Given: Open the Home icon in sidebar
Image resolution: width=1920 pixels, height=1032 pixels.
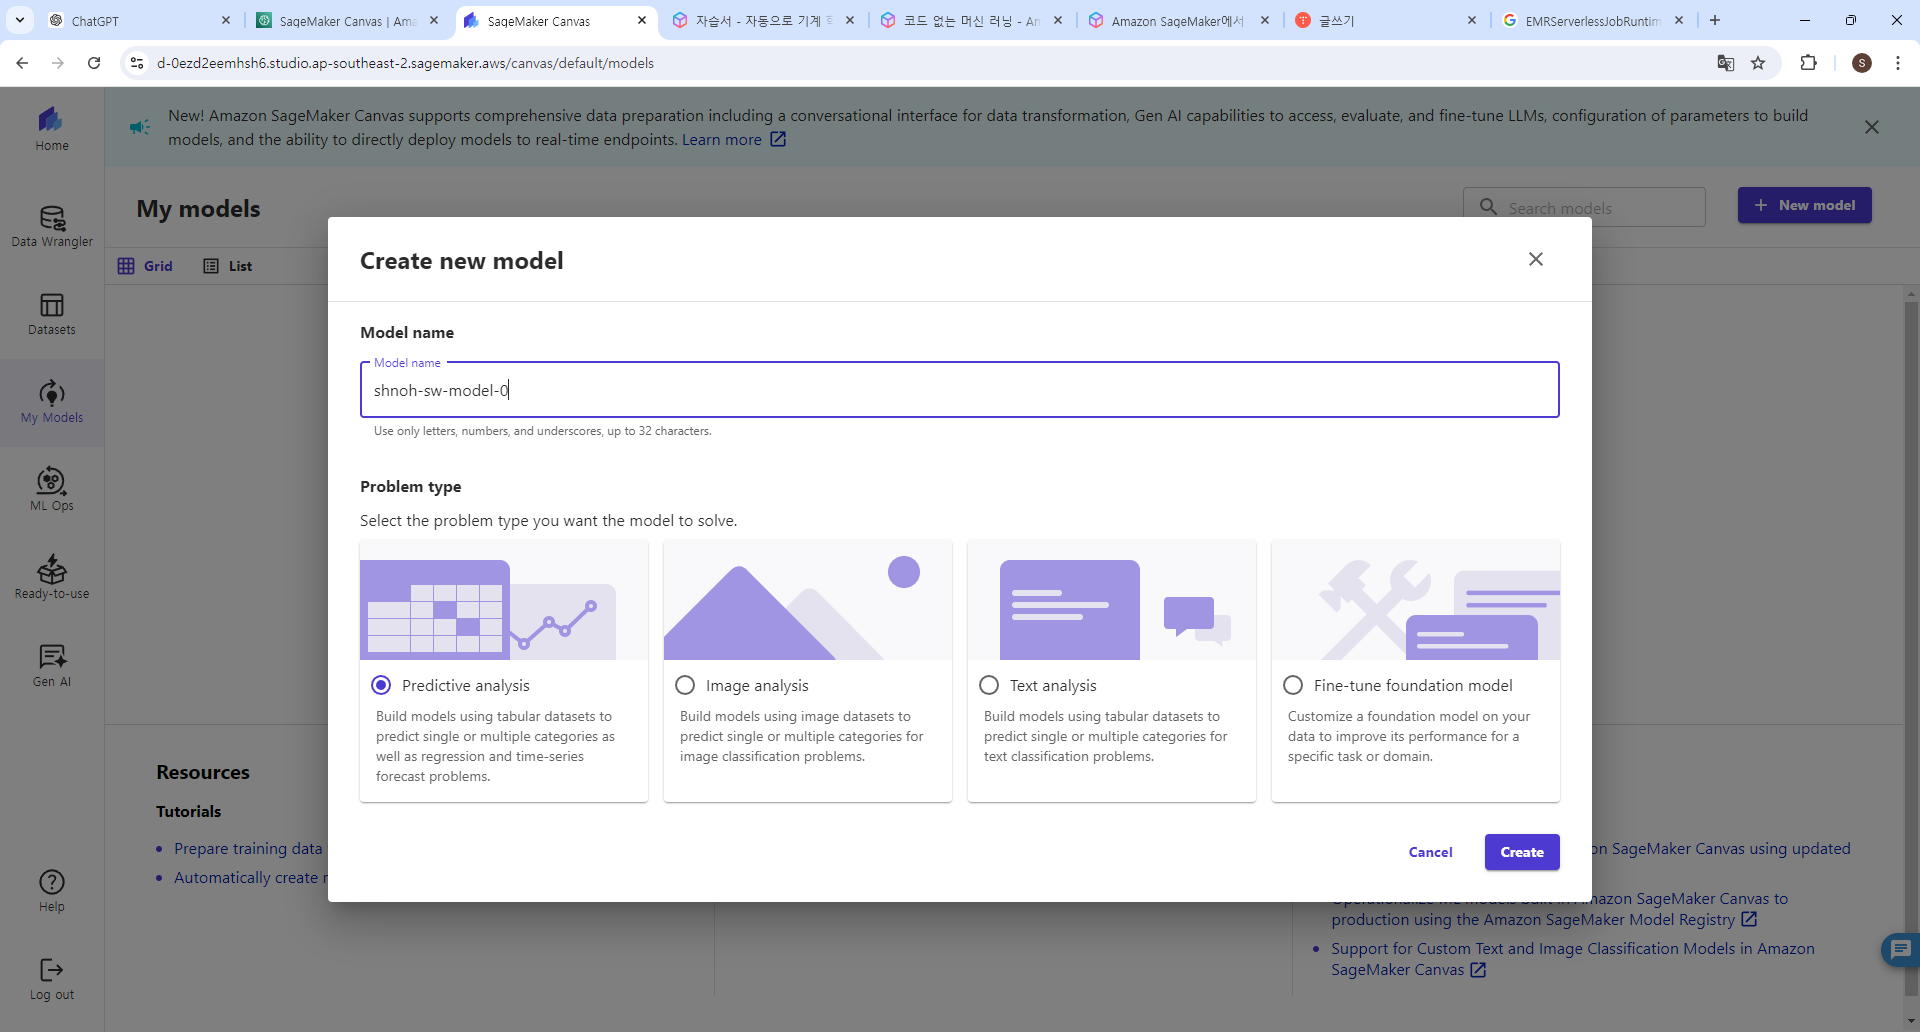Looking at the screenshot, I should tap(52, 128).
